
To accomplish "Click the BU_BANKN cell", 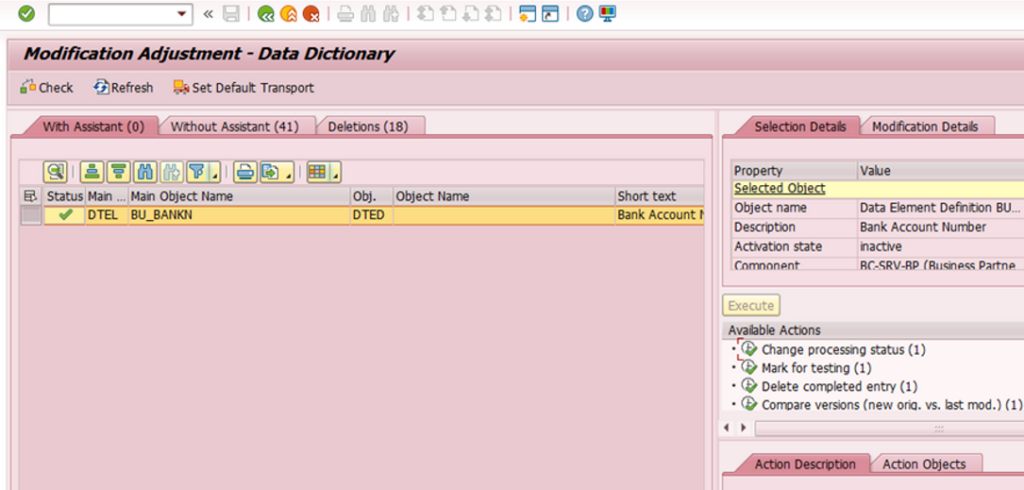I will click(239, 215).
